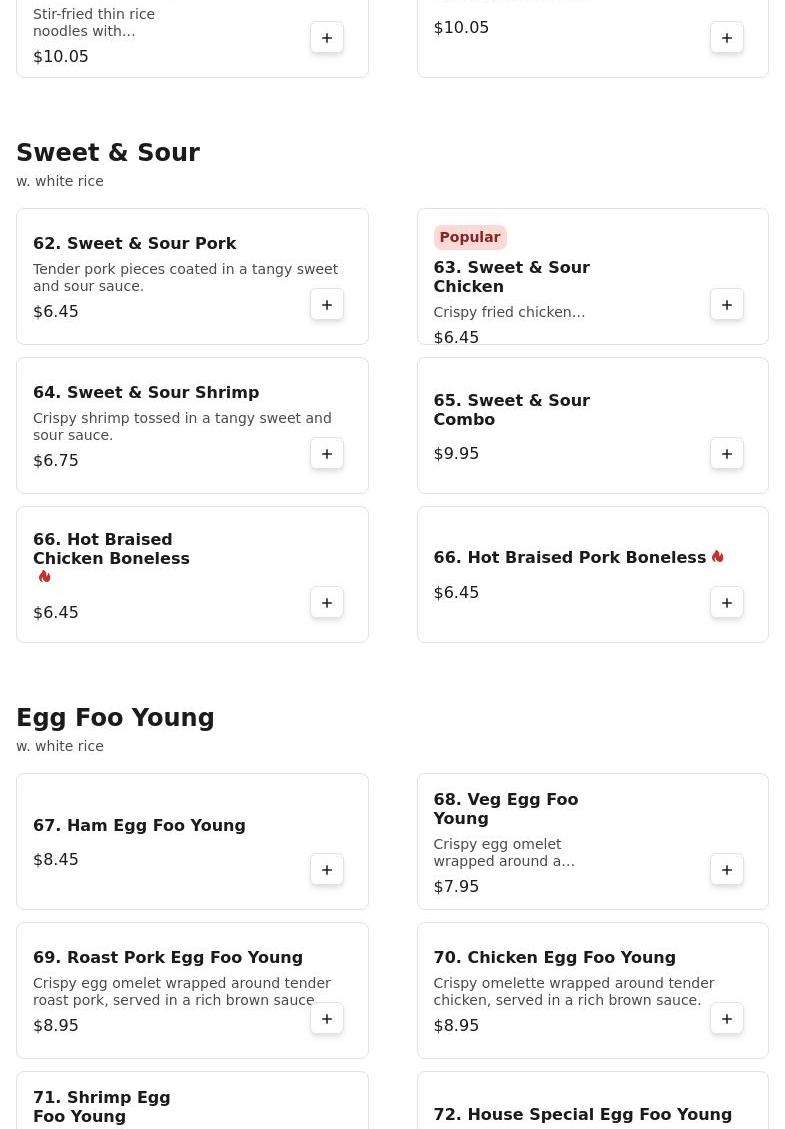The height and width of the screenshot is (1129, 785).
Task: Open 71. Shrimp Egg Foo Young card
Action: tap(101, 1106)
